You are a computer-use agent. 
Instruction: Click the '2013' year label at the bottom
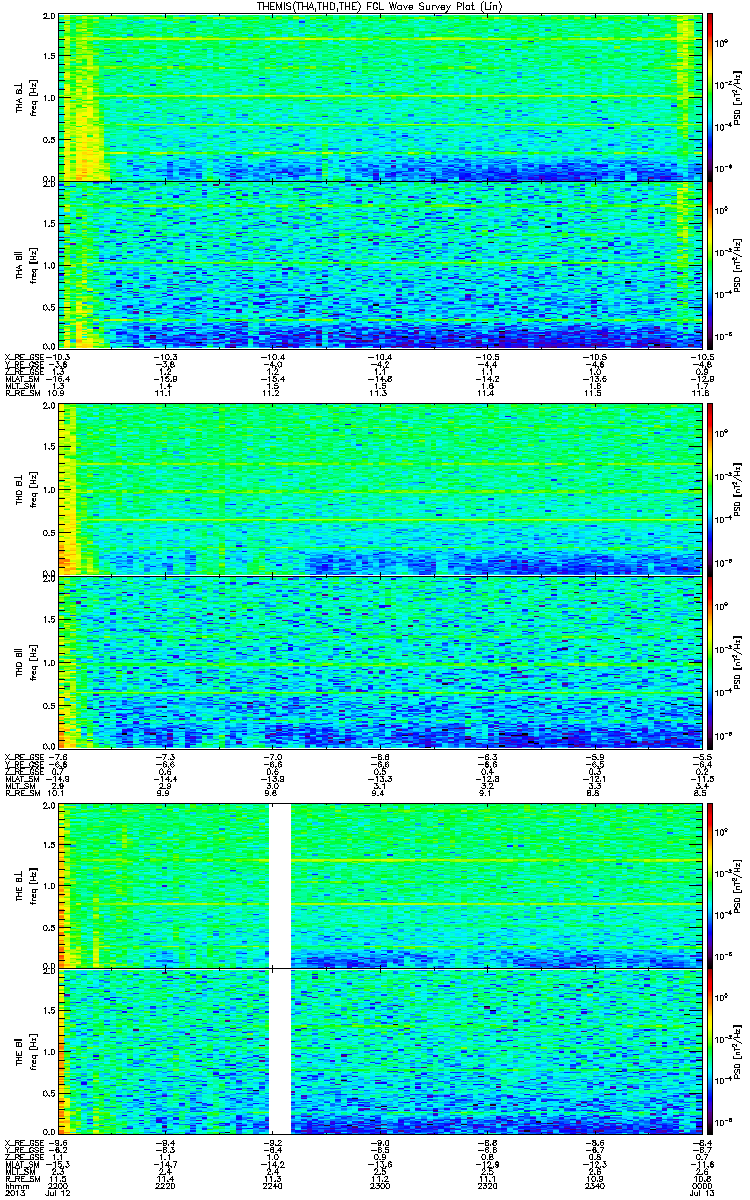click(x=14, y=1195)
